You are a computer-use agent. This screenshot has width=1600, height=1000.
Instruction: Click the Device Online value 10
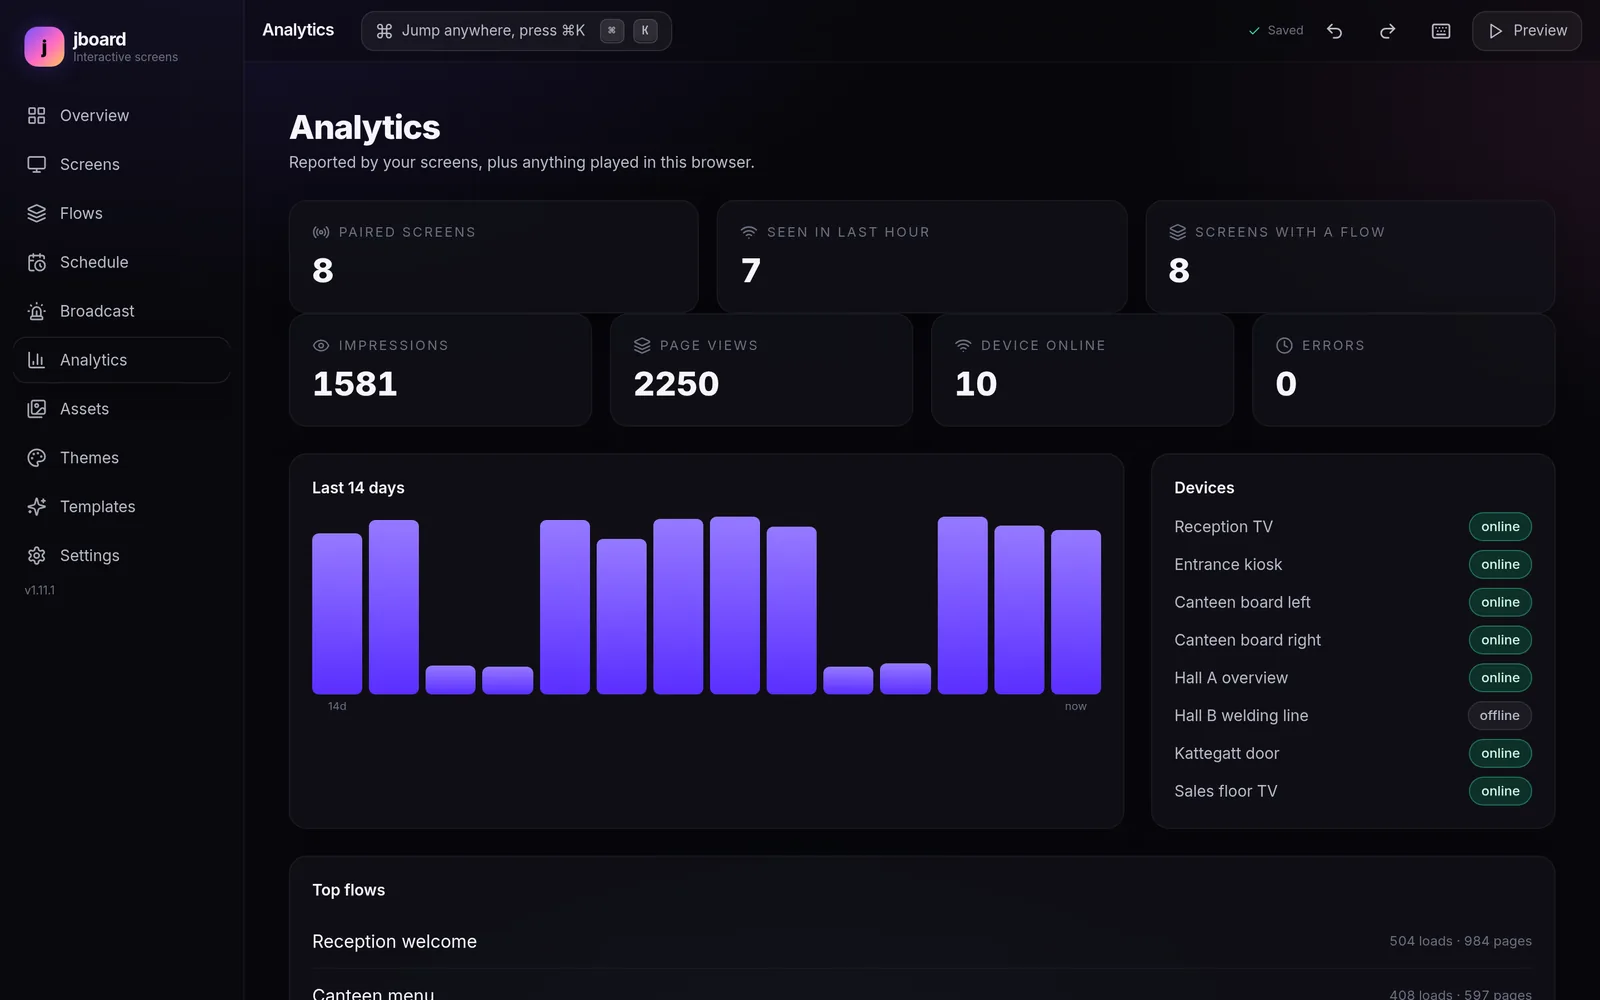pos(976,384)
